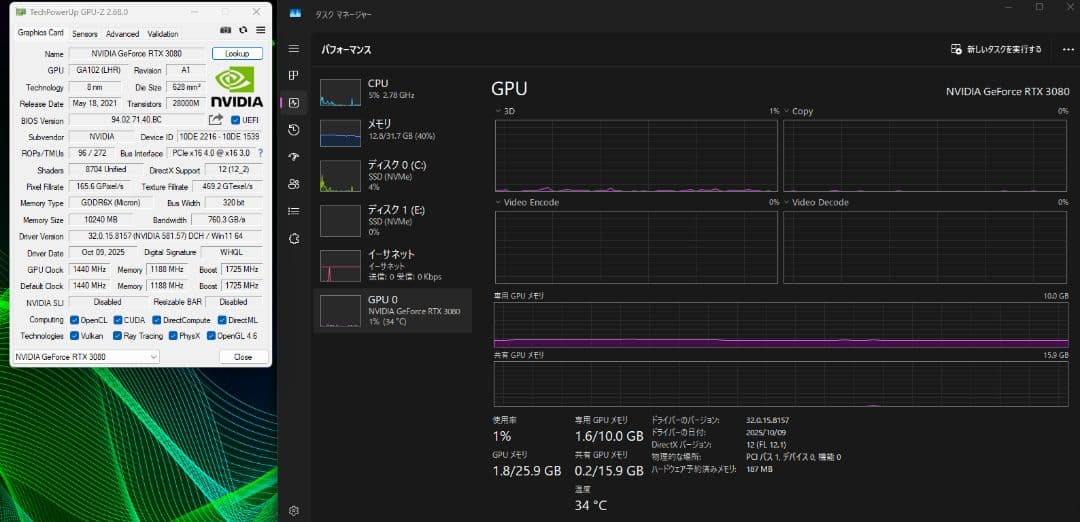Switch to Advanced tab in GPU-Z
Screen dimensions: 1080x522
(x=123, y=34)
